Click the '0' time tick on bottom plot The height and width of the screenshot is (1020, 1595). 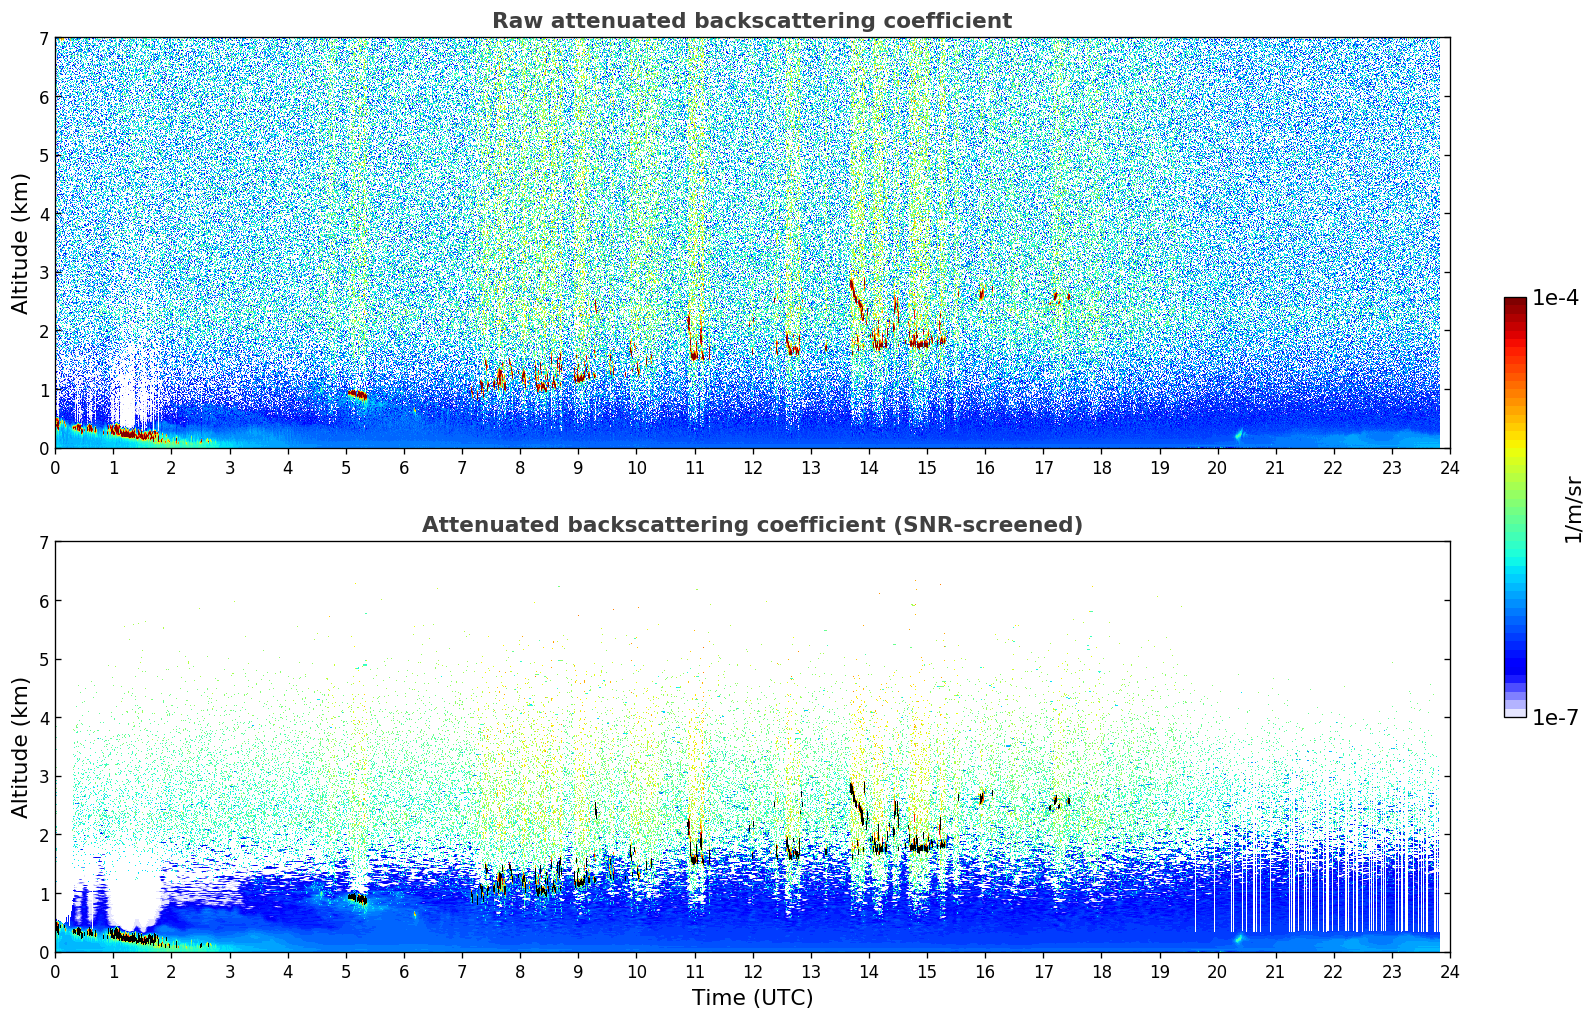pyautogui.click(x=55, y=971)
